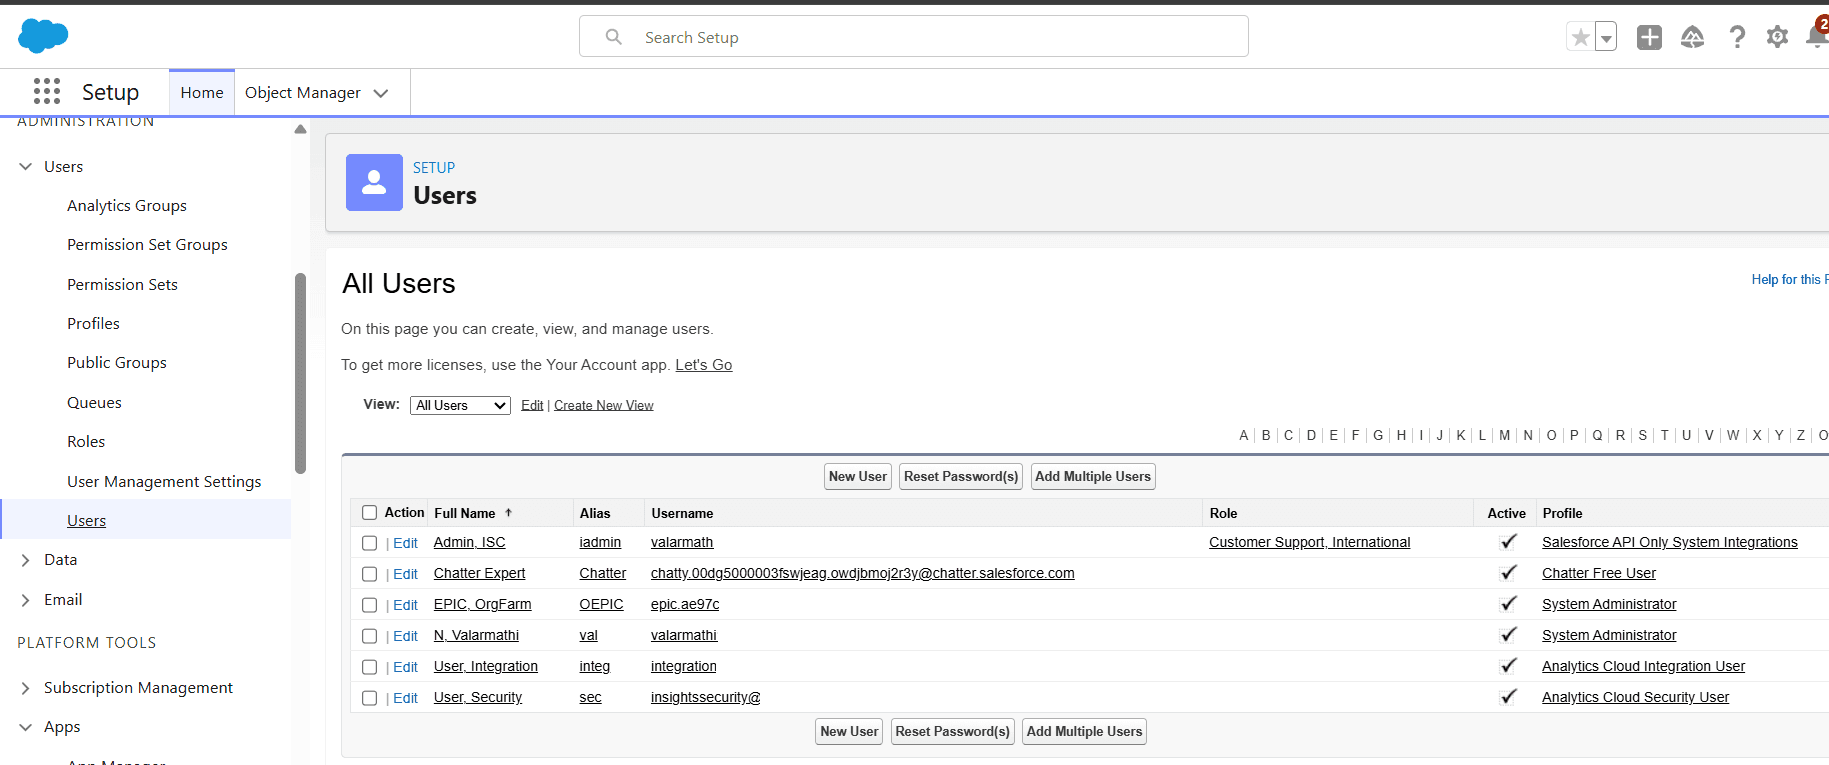
Task: Open Analytics Cloud Security User profile
Action: click(1635, 698)
